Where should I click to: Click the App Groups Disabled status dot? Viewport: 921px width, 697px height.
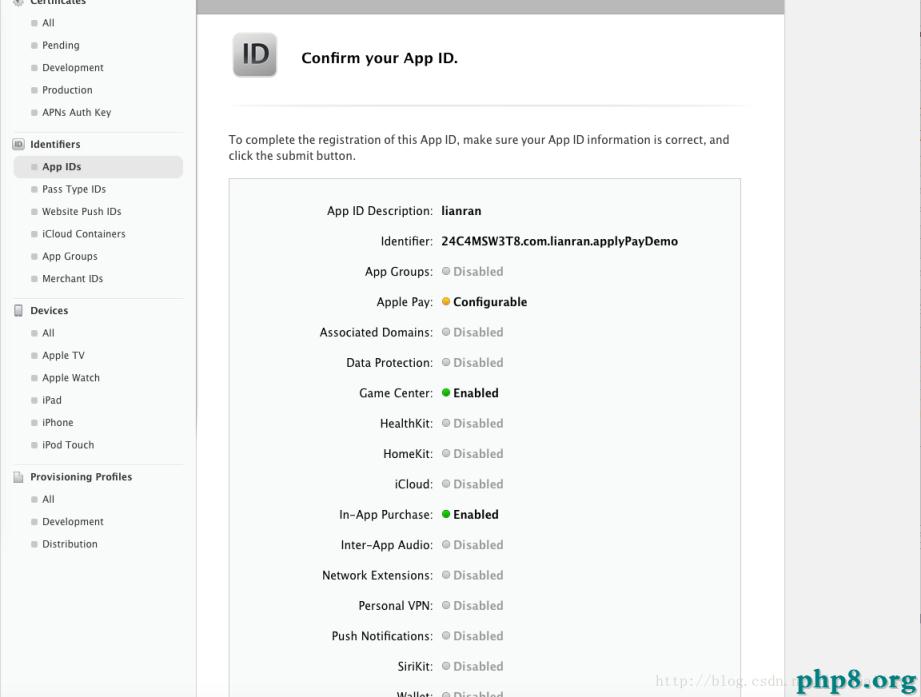(446, 271)
